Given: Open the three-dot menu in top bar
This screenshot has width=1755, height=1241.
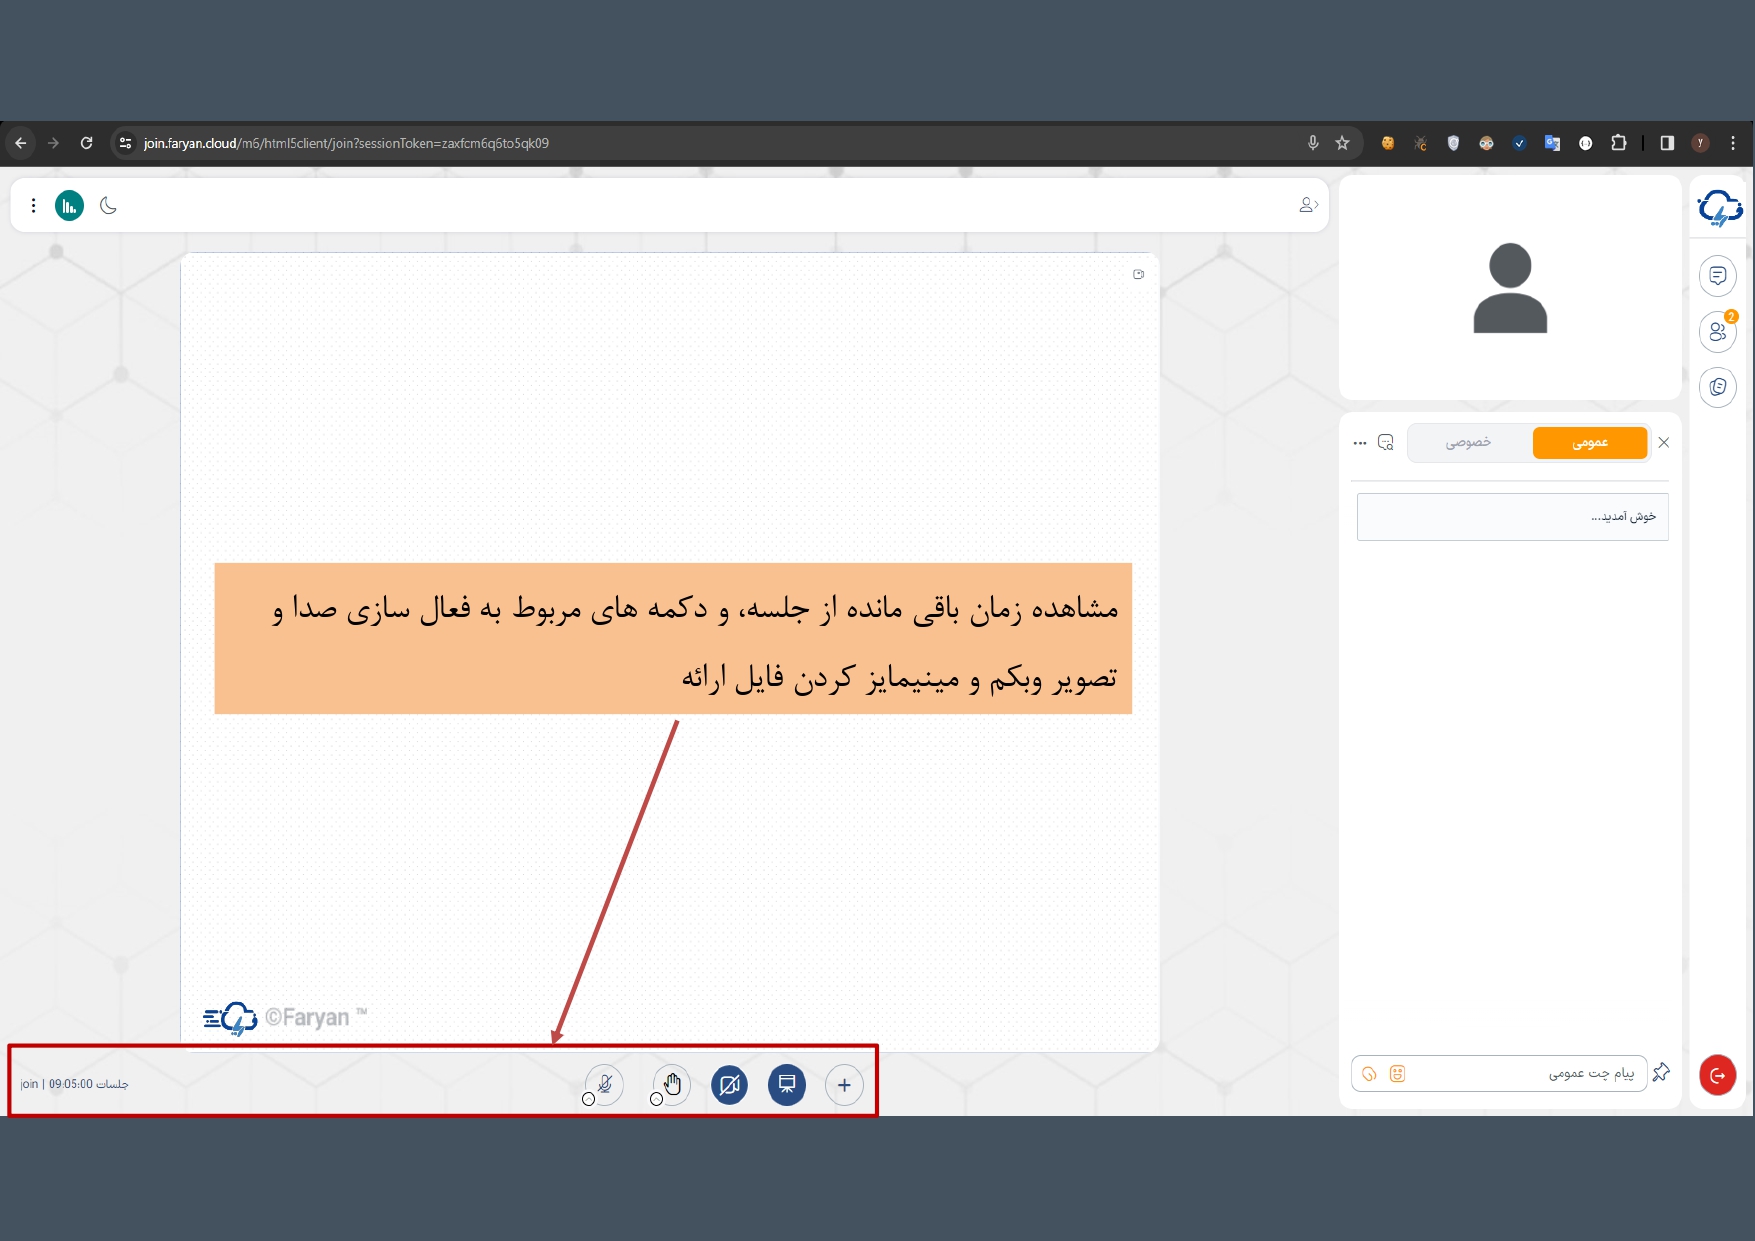Looking at the screenshot, I should coord(34,206).
